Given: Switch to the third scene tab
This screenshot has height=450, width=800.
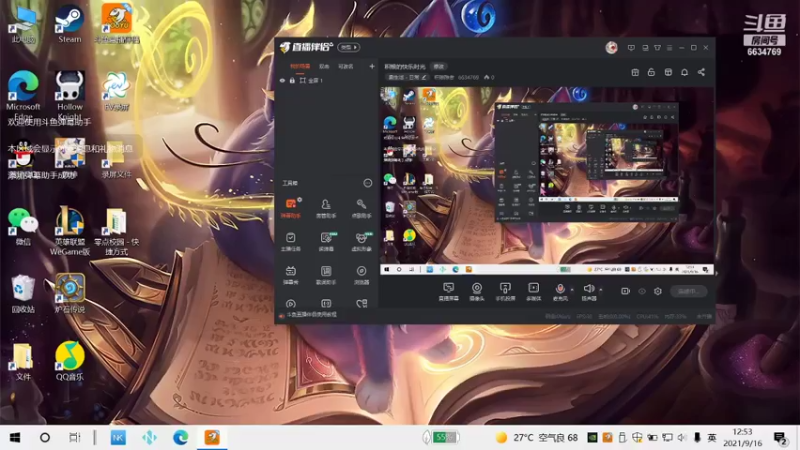Looking at the screenshot, I should tap(345, 66).
